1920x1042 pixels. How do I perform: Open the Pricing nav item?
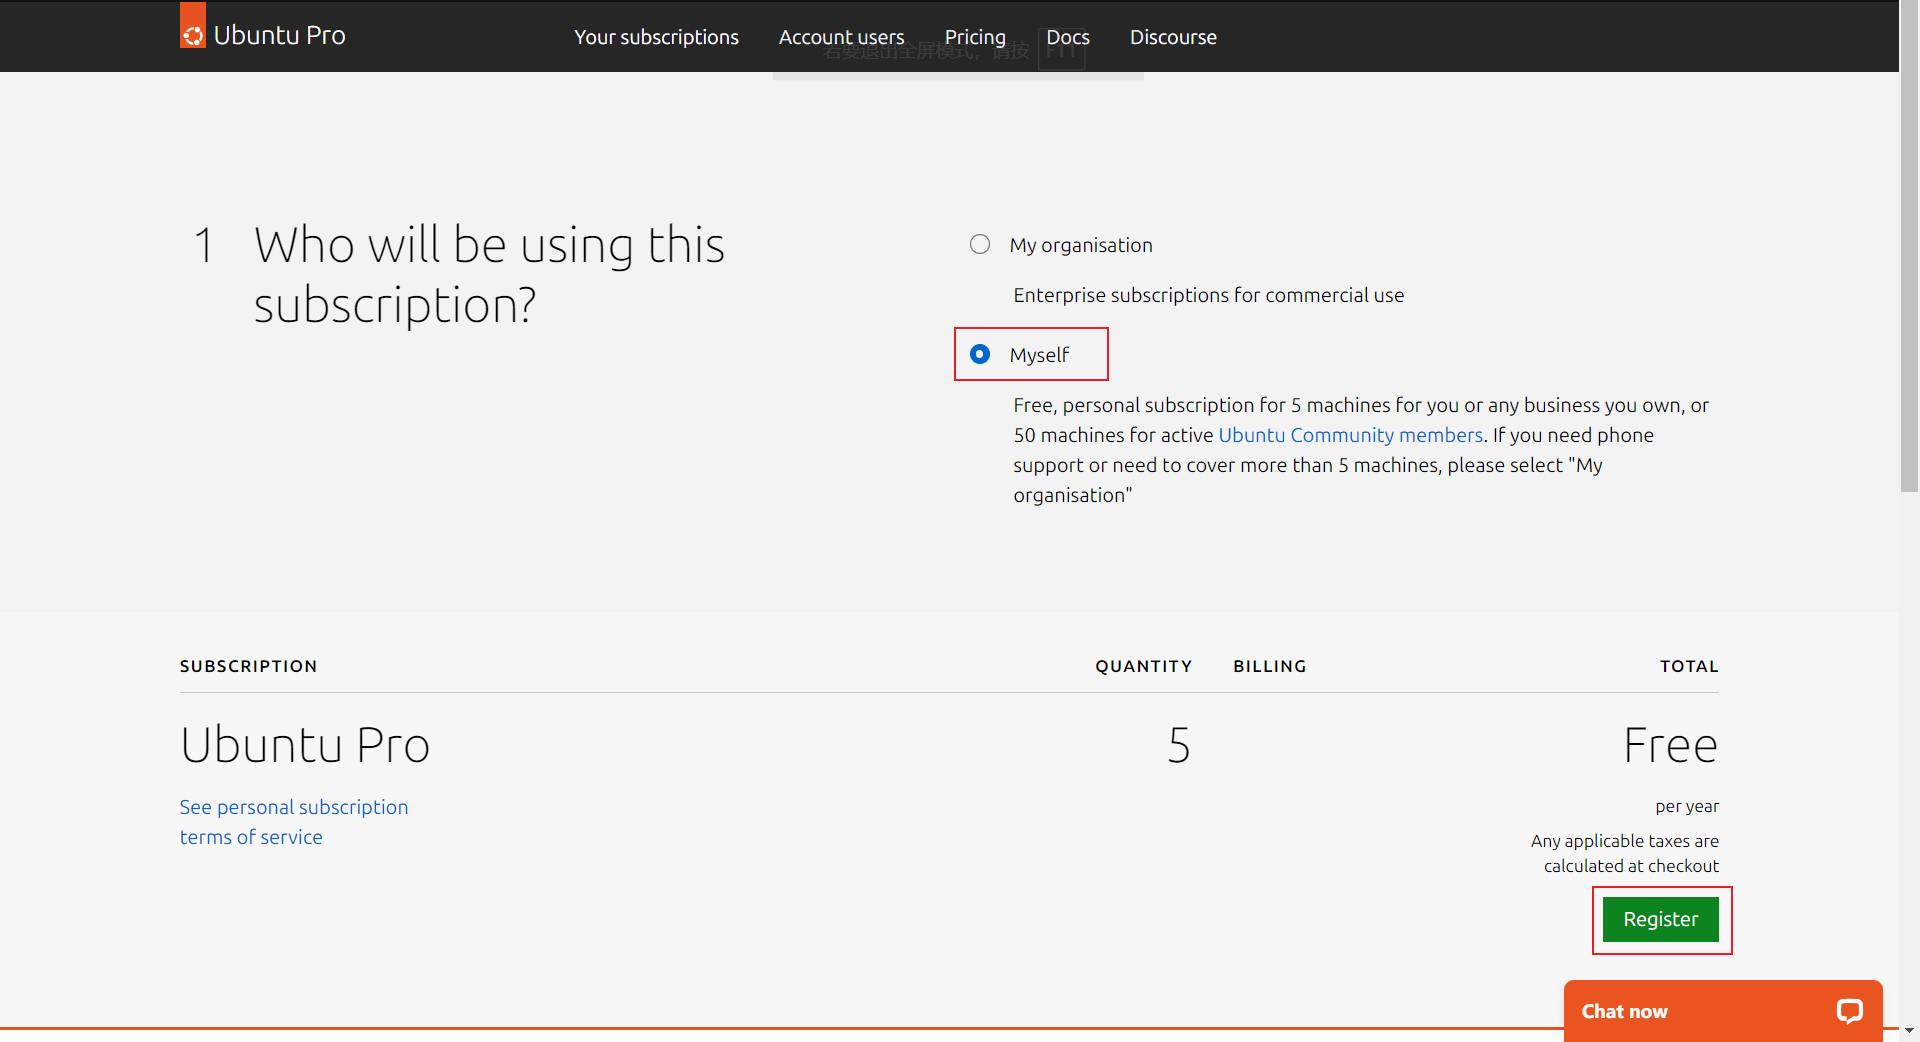tap(975, 37)
